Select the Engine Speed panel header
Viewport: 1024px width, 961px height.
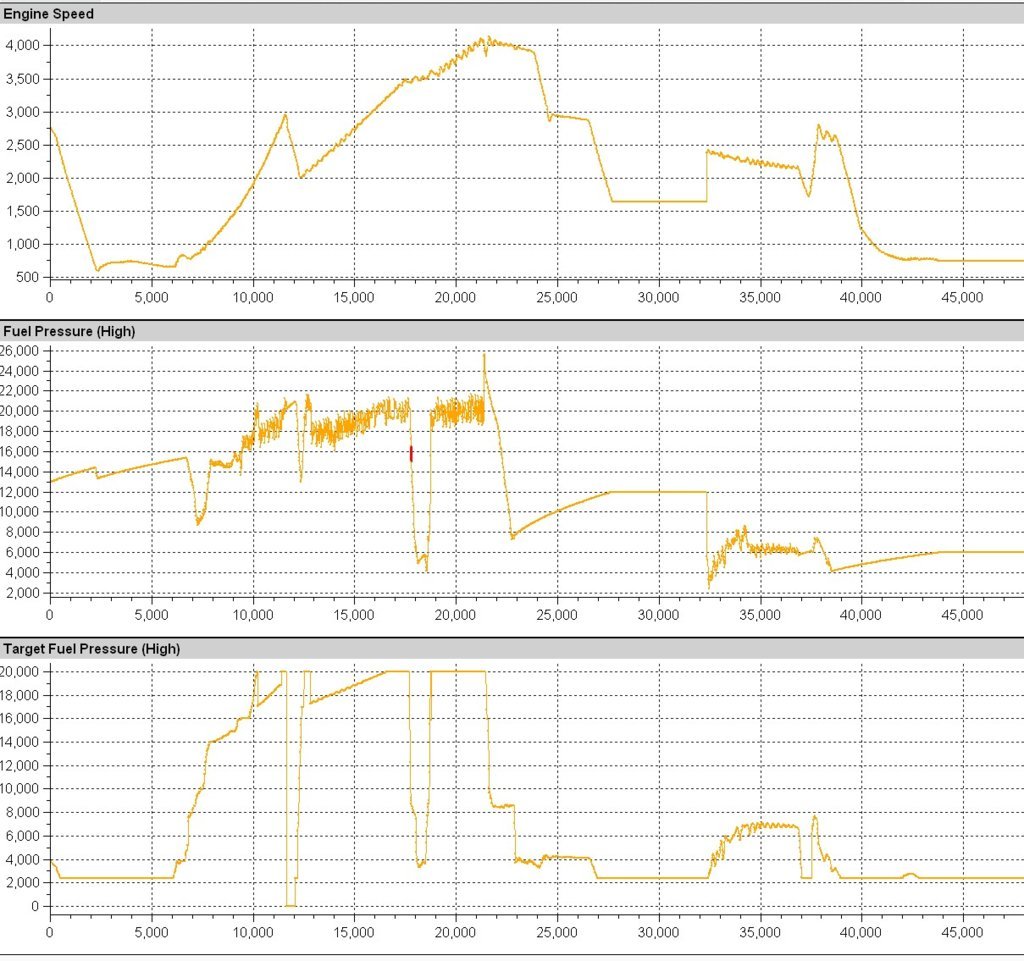click(512, 14)
